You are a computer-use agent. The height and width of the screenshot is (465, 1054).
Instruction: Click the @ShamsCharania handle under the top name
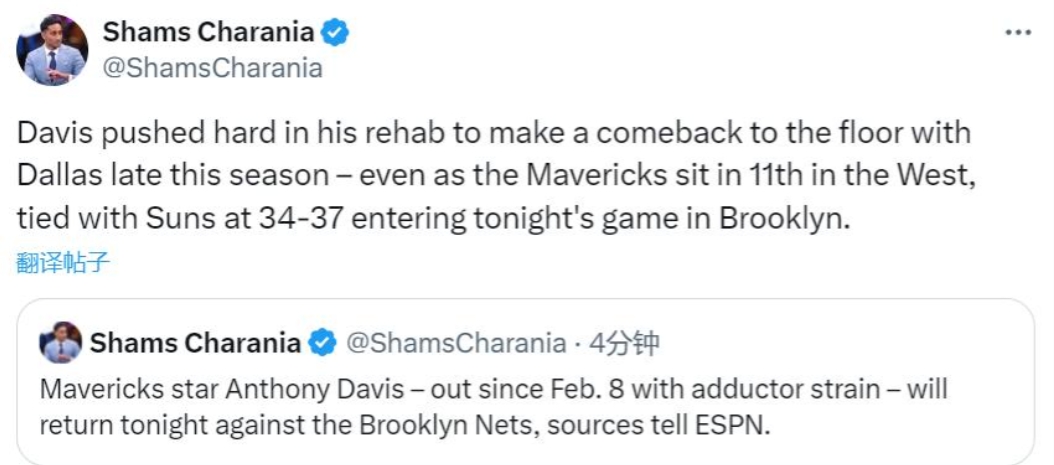point(213,67)
